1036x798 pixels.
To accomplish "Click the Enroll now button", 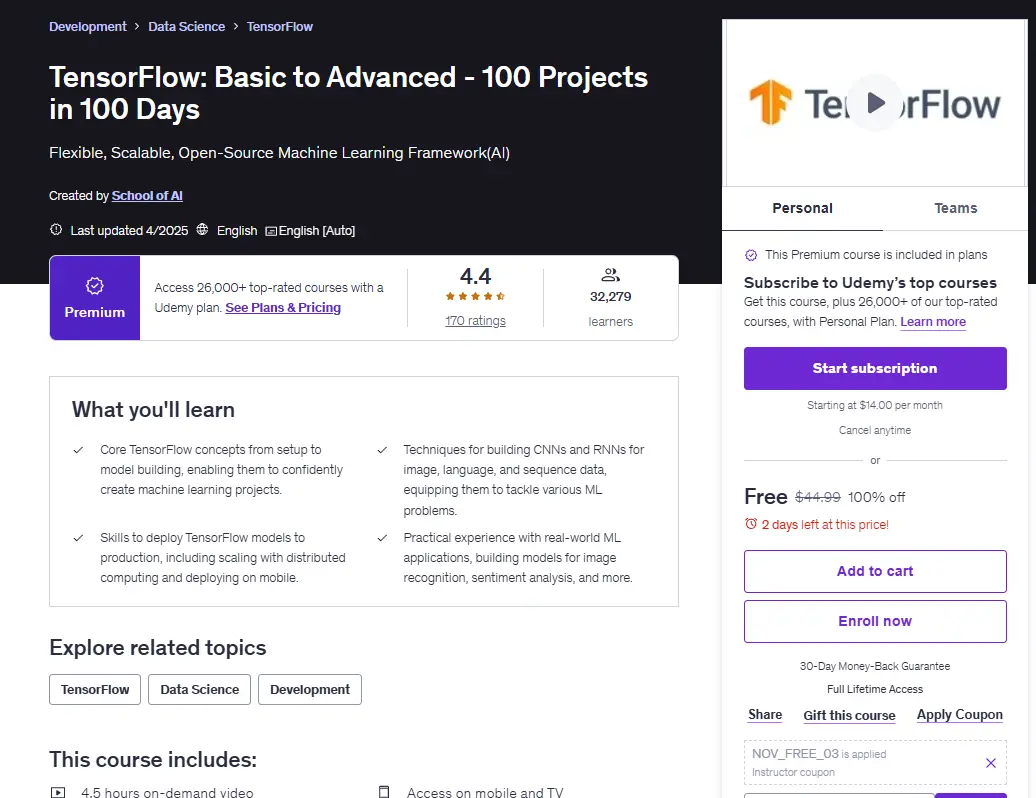I will (x=875, y=622).
